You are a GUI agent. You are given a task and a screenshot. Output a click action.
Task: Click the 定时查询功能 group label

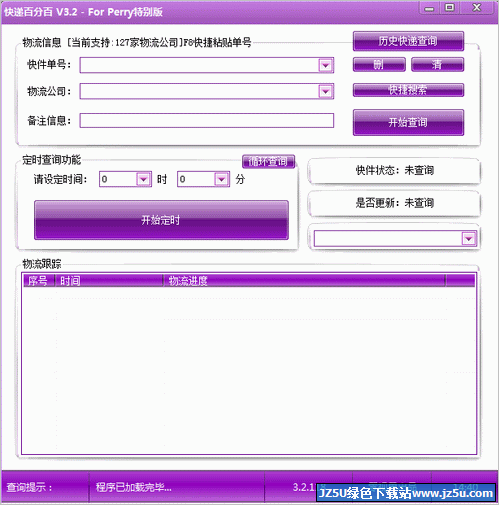(52, 160)
